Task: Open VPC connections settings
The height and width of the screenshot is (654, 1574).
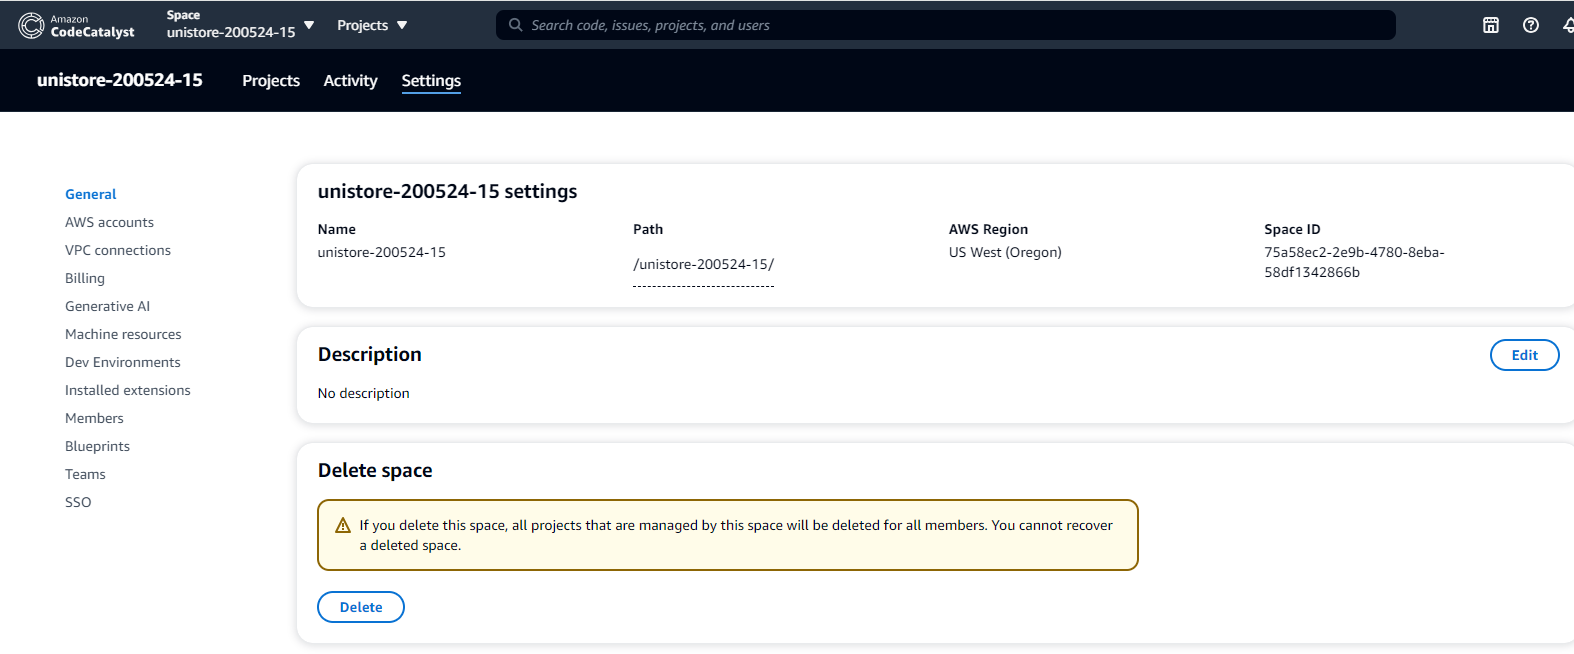Action: click(118, 250)
